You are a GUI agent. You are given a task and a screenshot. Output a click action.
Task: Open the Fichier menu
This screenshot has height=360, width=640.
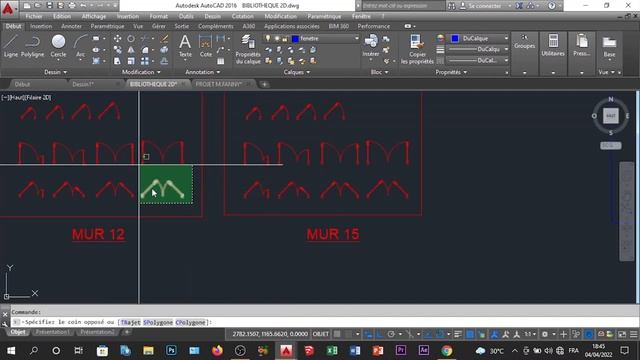pyautogui.click(x=34, y=16)
